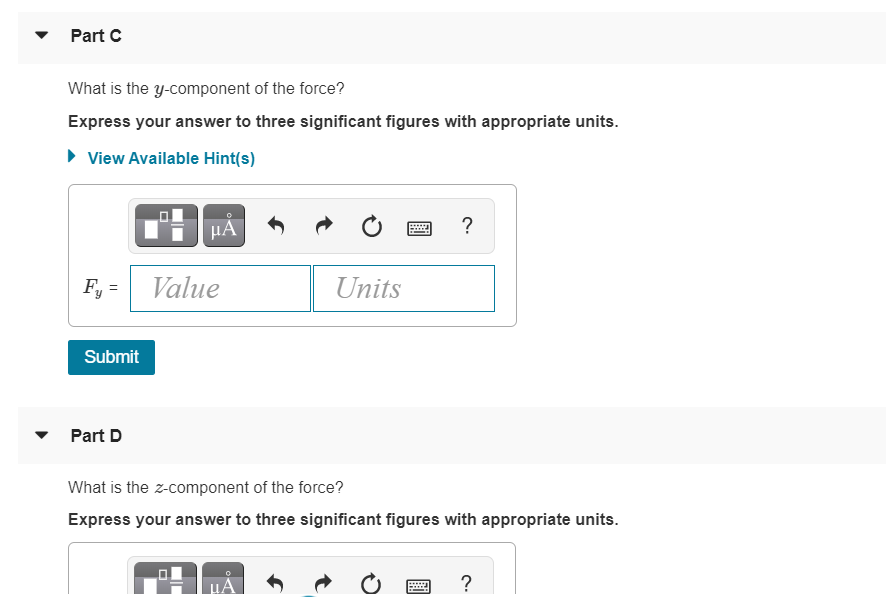Collapse the Part D section
The image size is (886, 597).
click(40, 434)
